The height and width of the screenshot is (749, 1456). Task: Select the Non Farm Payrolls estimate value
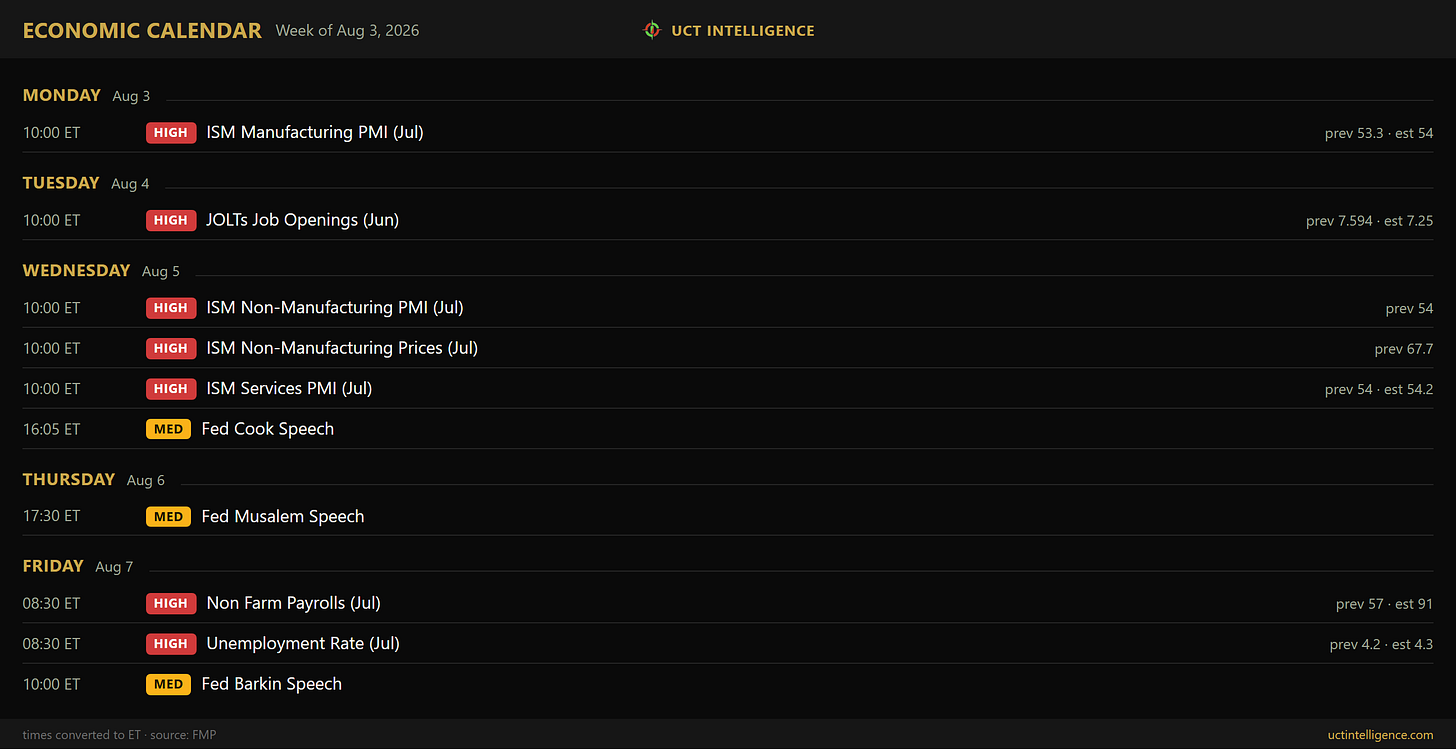coord(1414,604)
